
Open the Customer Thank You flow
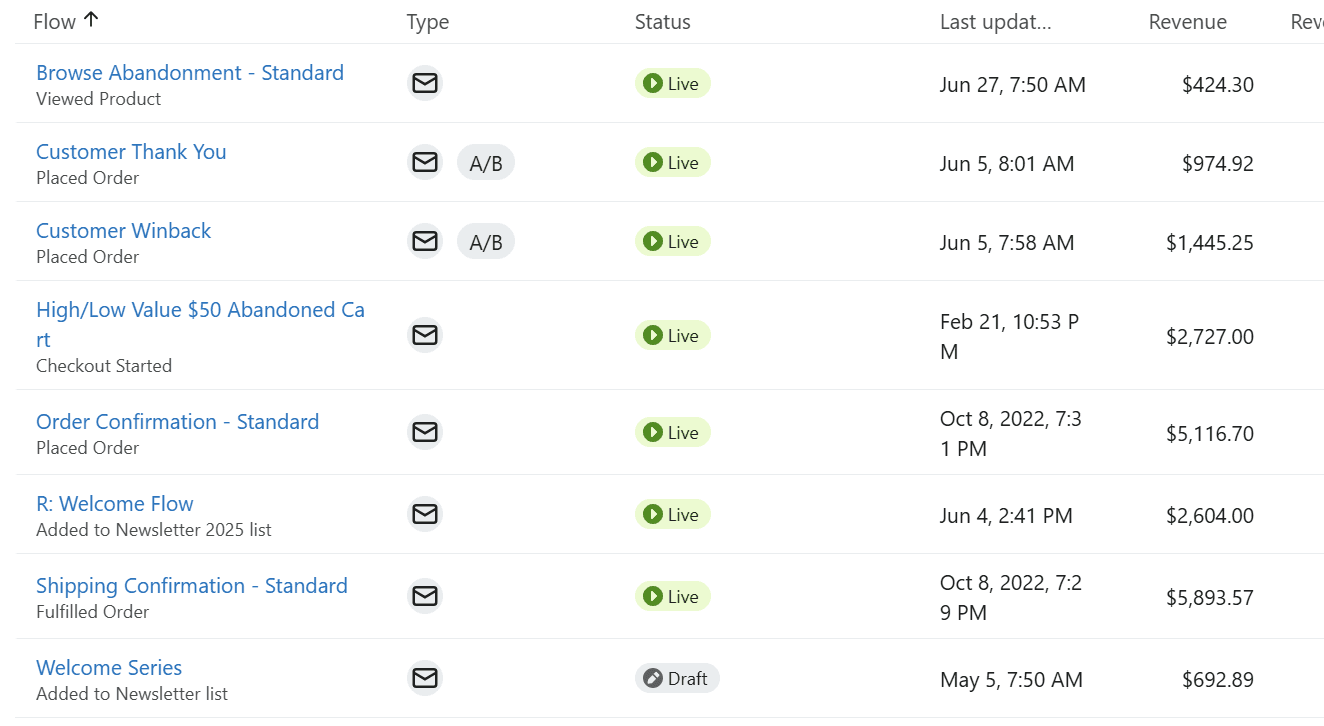point(130,151)
